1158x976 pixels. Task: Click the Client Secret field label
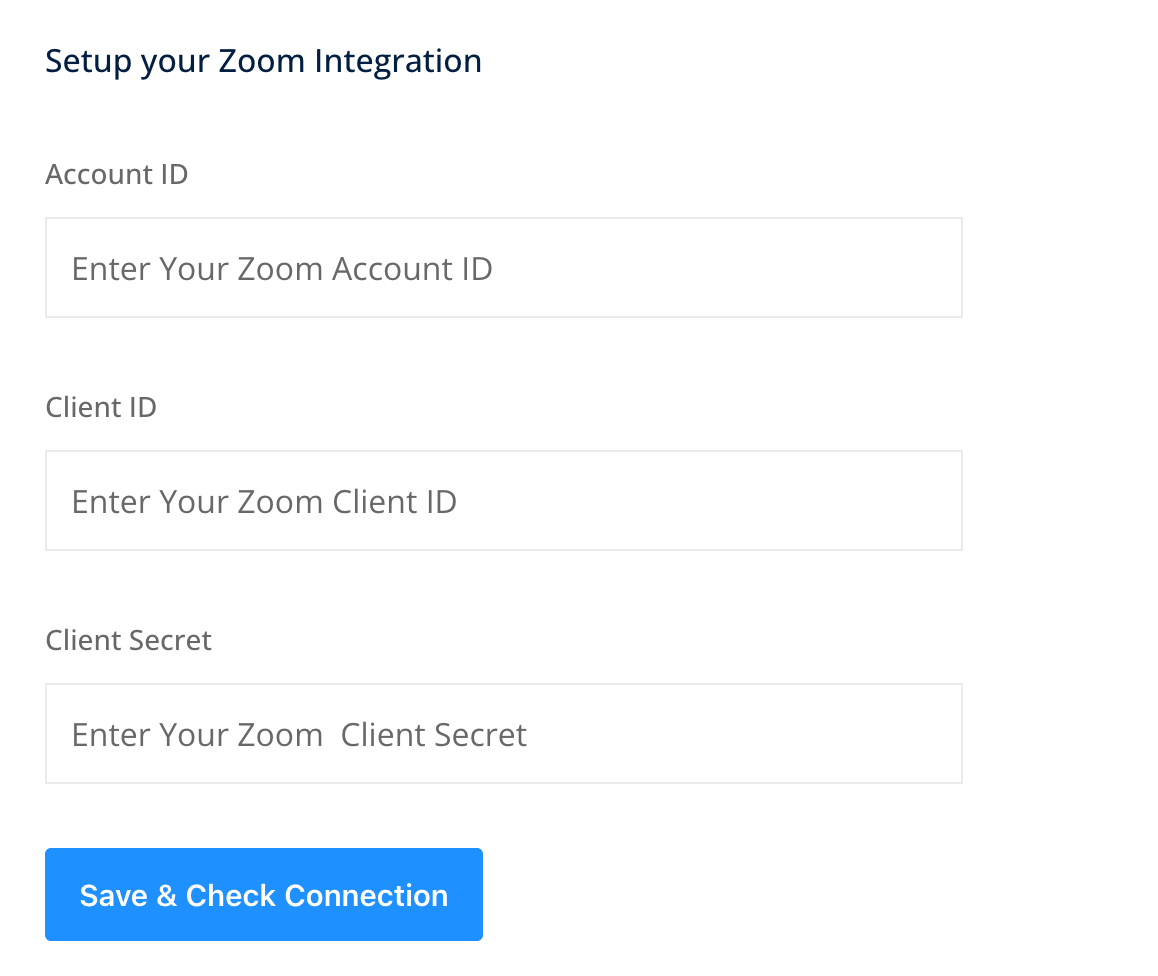[129, 640]
